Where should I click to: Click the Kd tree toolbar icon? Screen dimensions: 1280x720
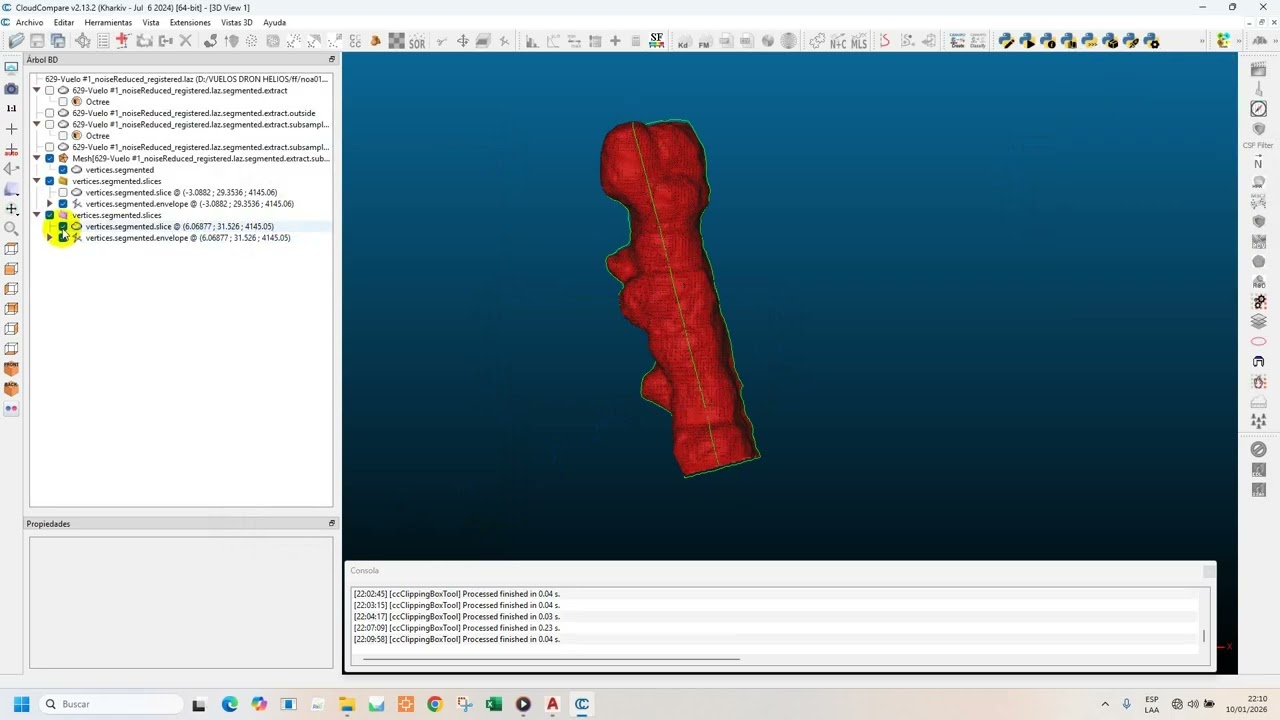click(683, 41)
